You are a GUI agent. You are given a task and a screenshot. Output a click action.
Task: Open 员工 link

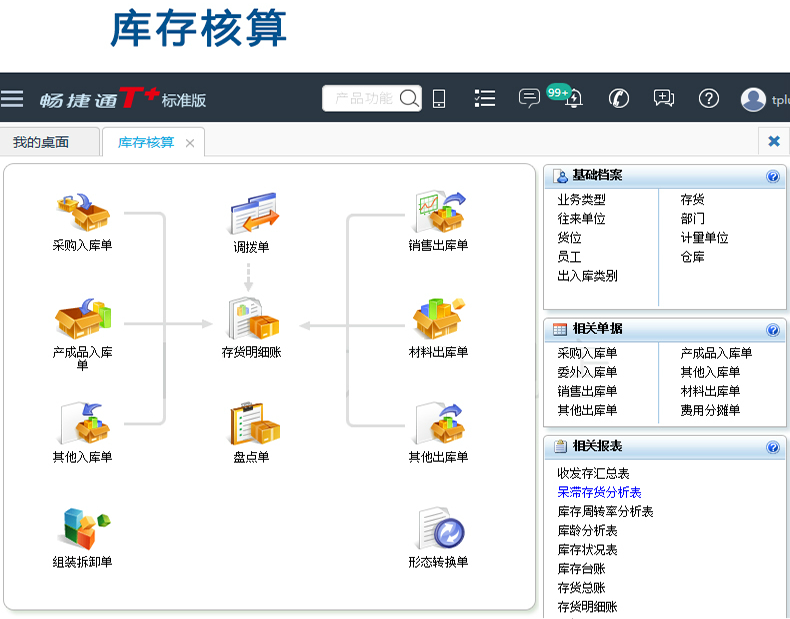[569, 257]
